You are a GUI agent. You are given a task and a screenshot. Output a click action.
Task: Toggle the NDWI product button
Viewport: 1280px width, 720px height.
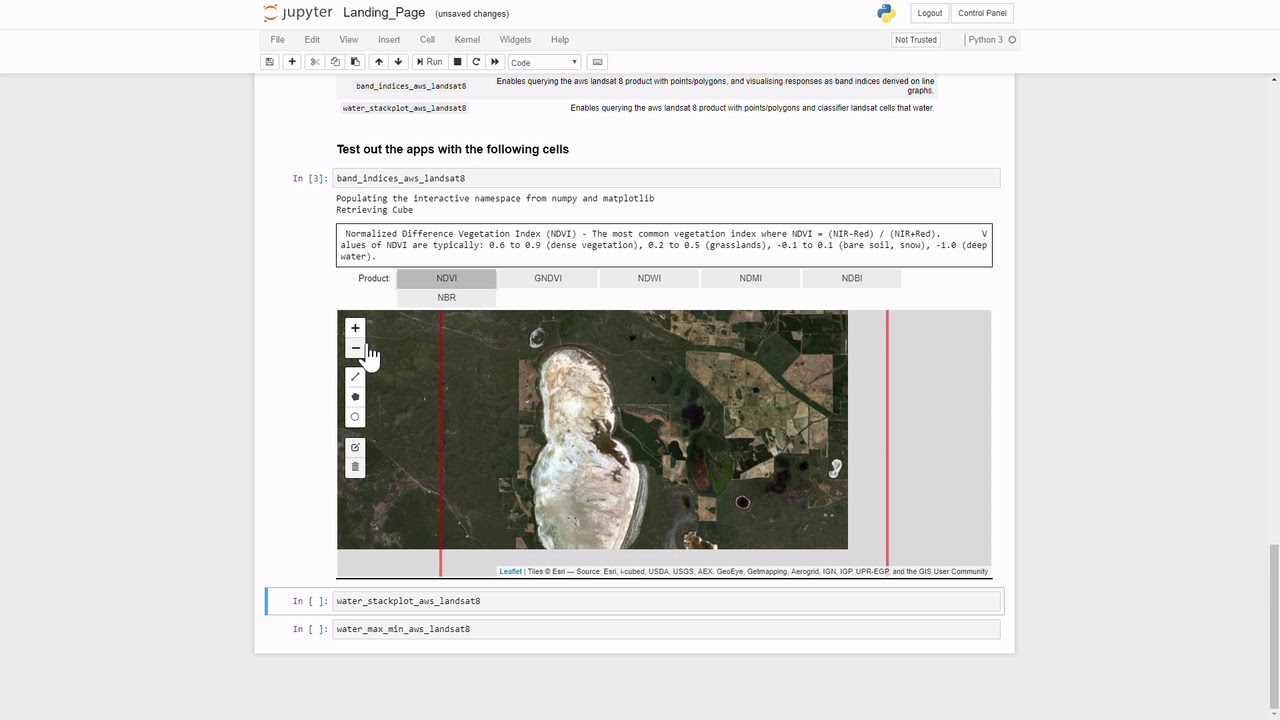coord(649,278)
